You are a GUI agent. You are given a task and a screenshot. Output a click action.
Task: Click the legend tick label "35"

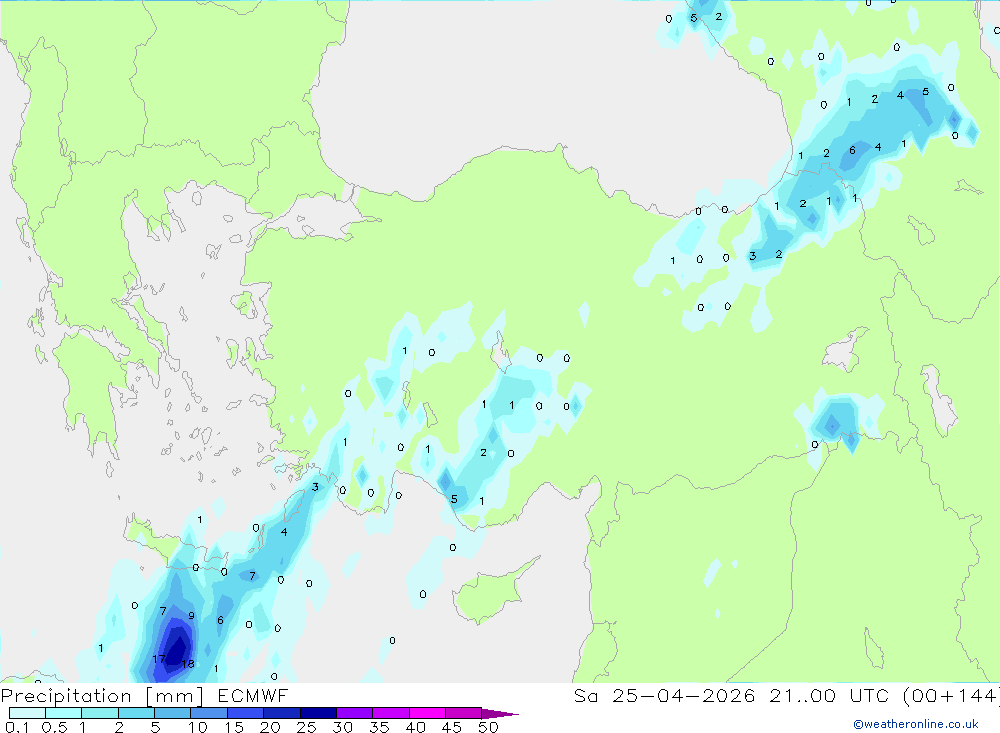pyautogui.click(x=379, y=727)
